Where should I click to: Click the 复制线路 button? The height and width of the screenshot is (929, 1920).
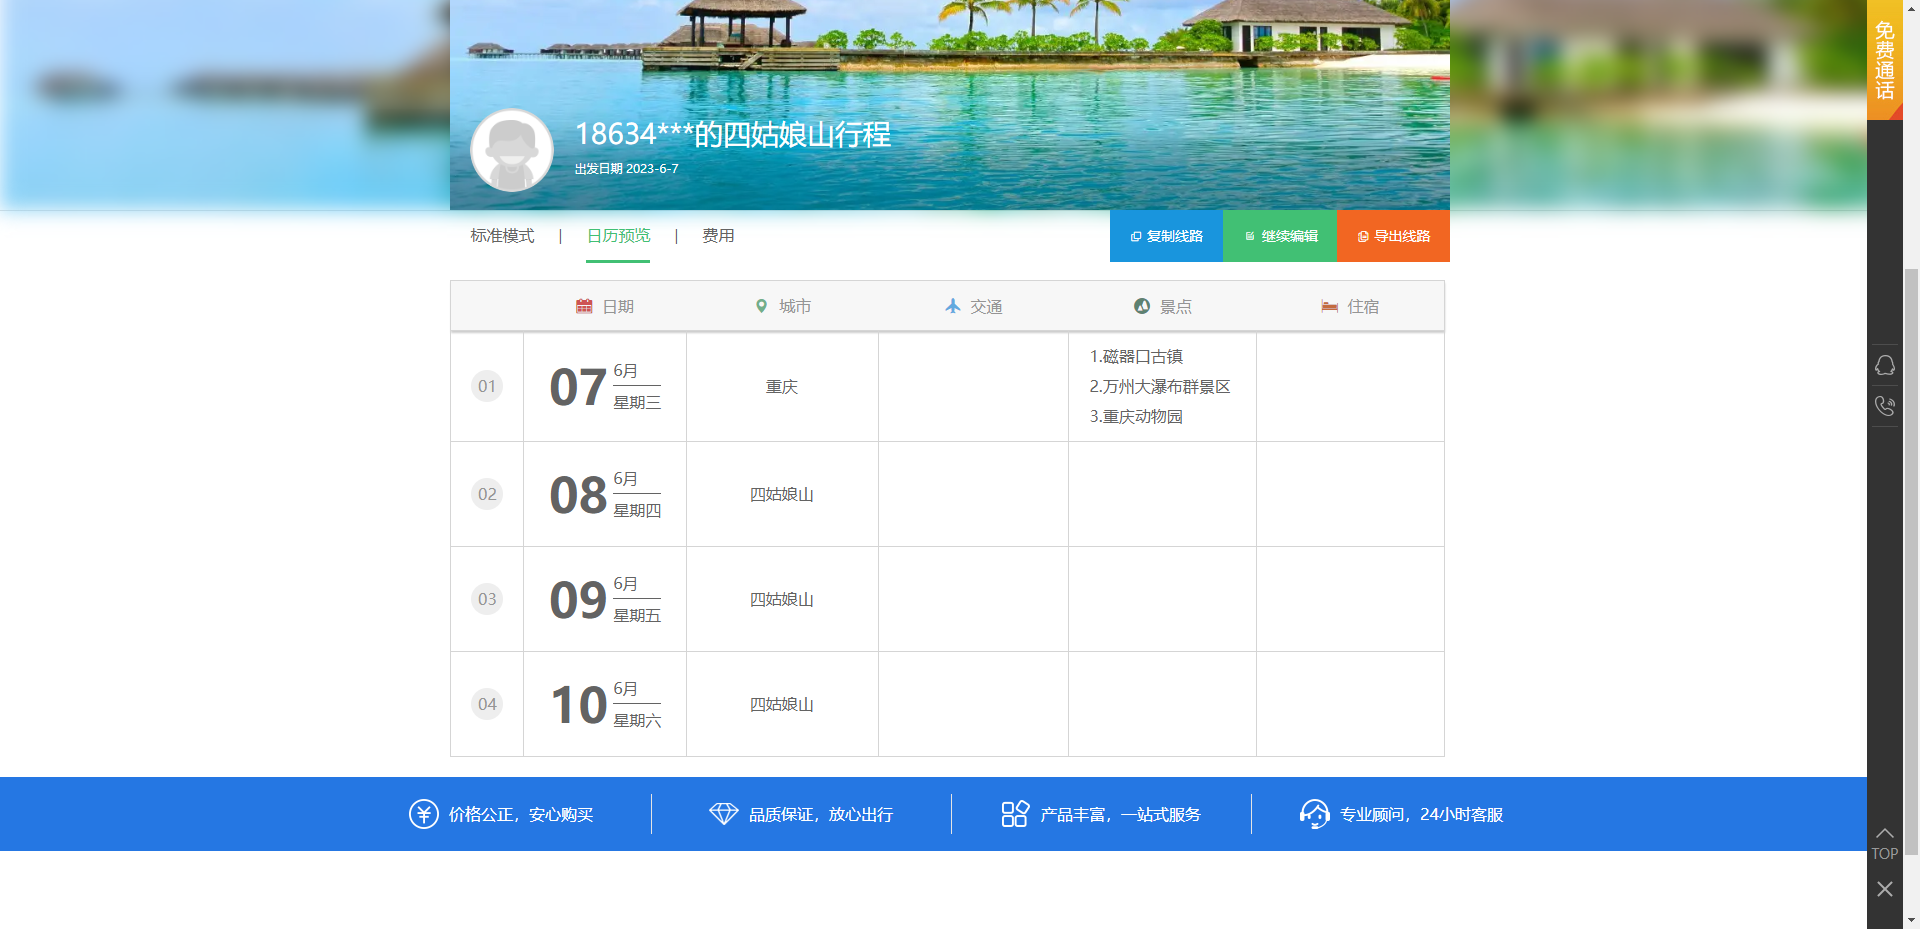(1166, 236)
